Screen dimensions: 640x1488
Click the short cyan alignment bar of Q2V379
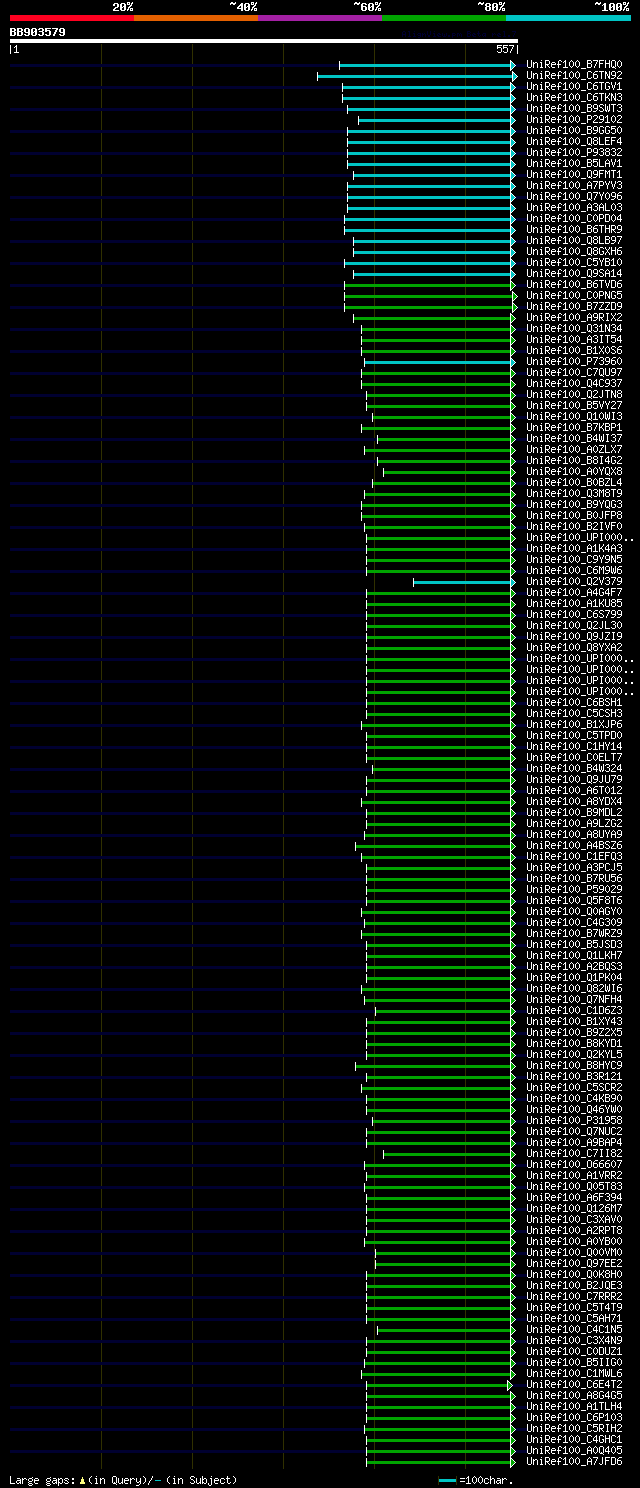464,581
